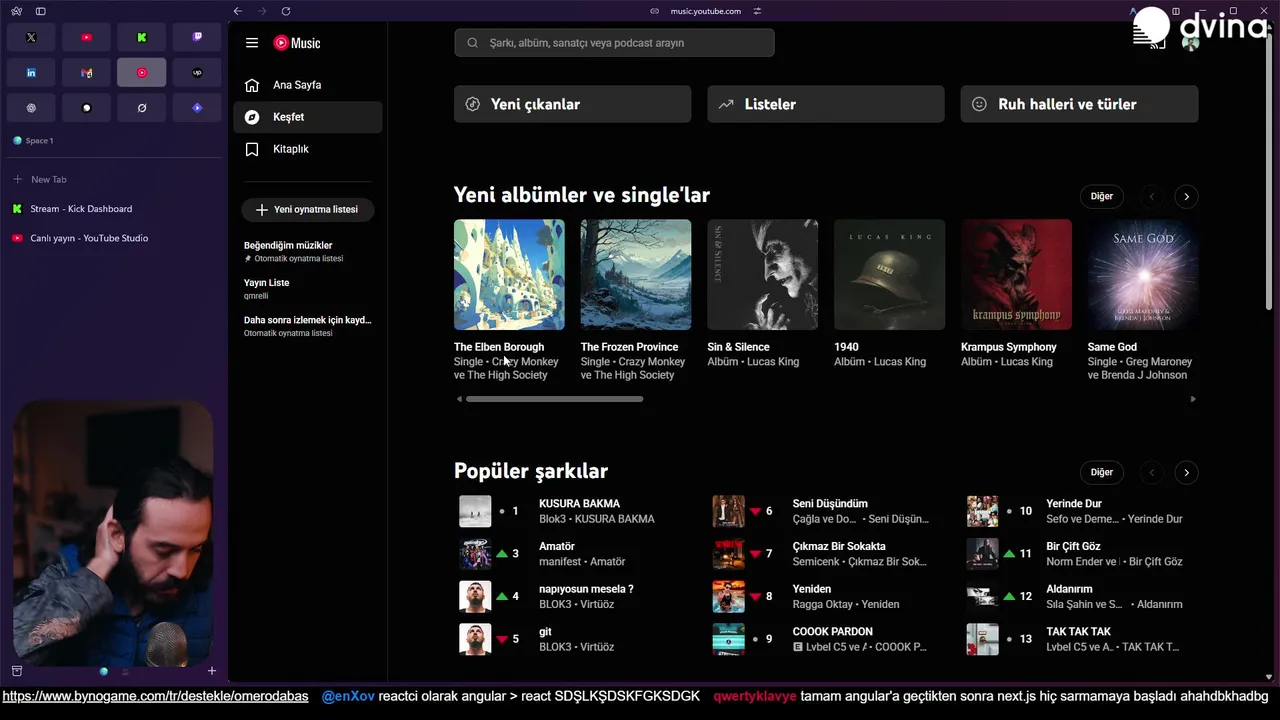Image resolution: width=1280 pixels, height=720 pixels.
Task: Click the Seni Düşündüm song title
Action: pyautogui.click(x=830, y=504)
